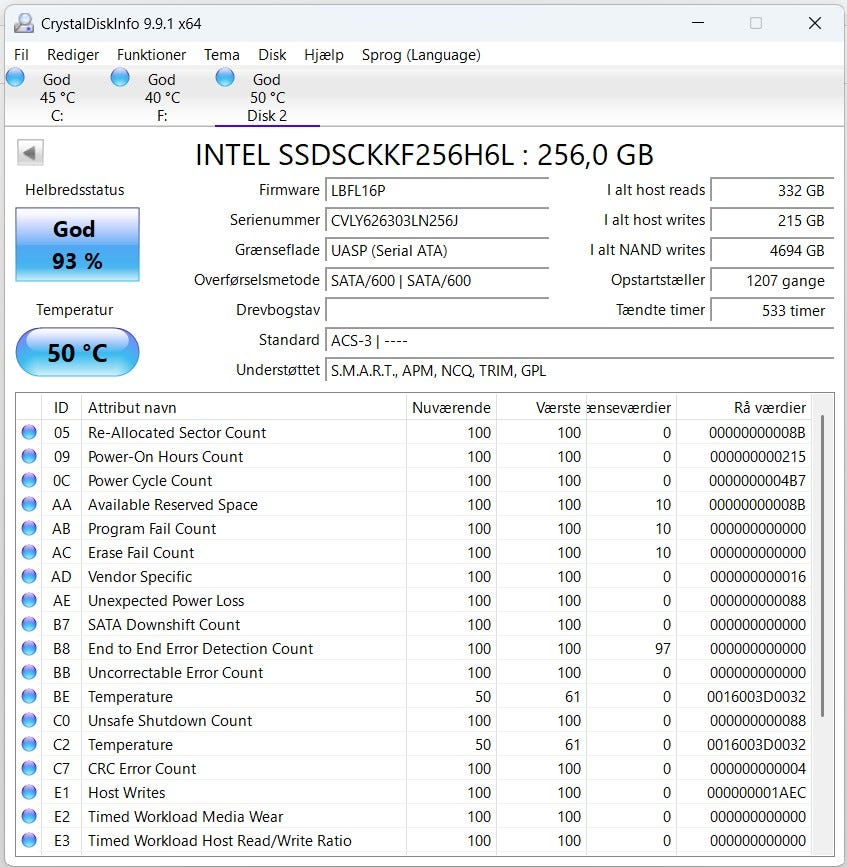Click status orb for Power-On Hours Count

click(x=29, y=456)
